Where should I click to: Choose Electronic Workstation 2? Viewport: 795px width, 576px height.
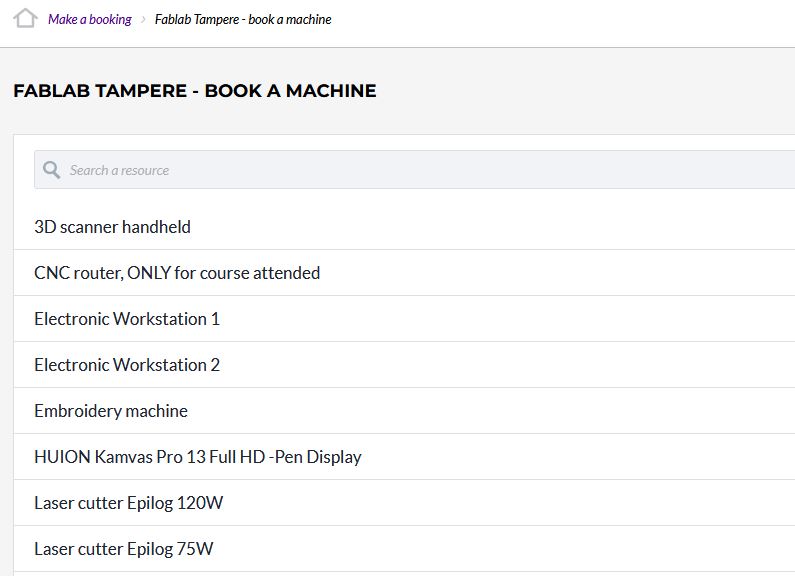click(x=127, y=365)
